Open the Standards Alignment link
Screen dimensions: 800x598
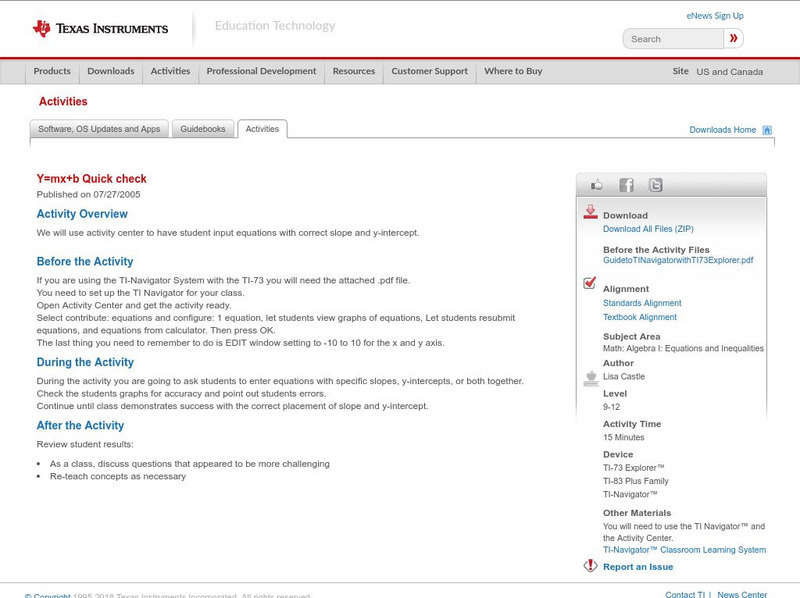[x=642, y=303]
